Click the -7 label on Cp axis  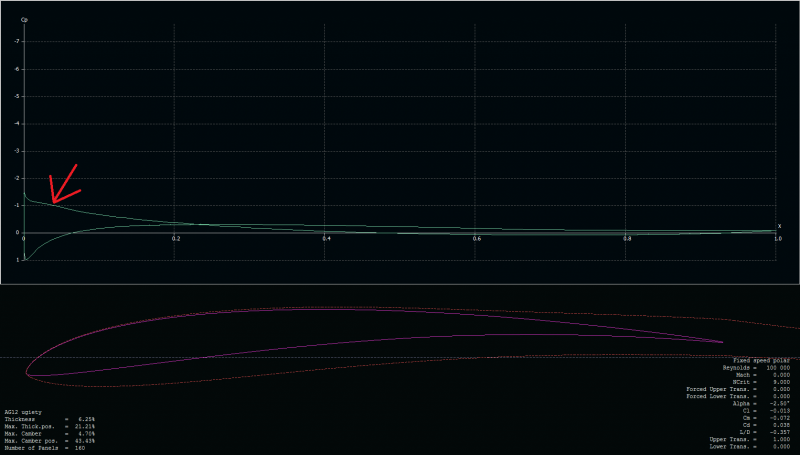coord(17,41)
